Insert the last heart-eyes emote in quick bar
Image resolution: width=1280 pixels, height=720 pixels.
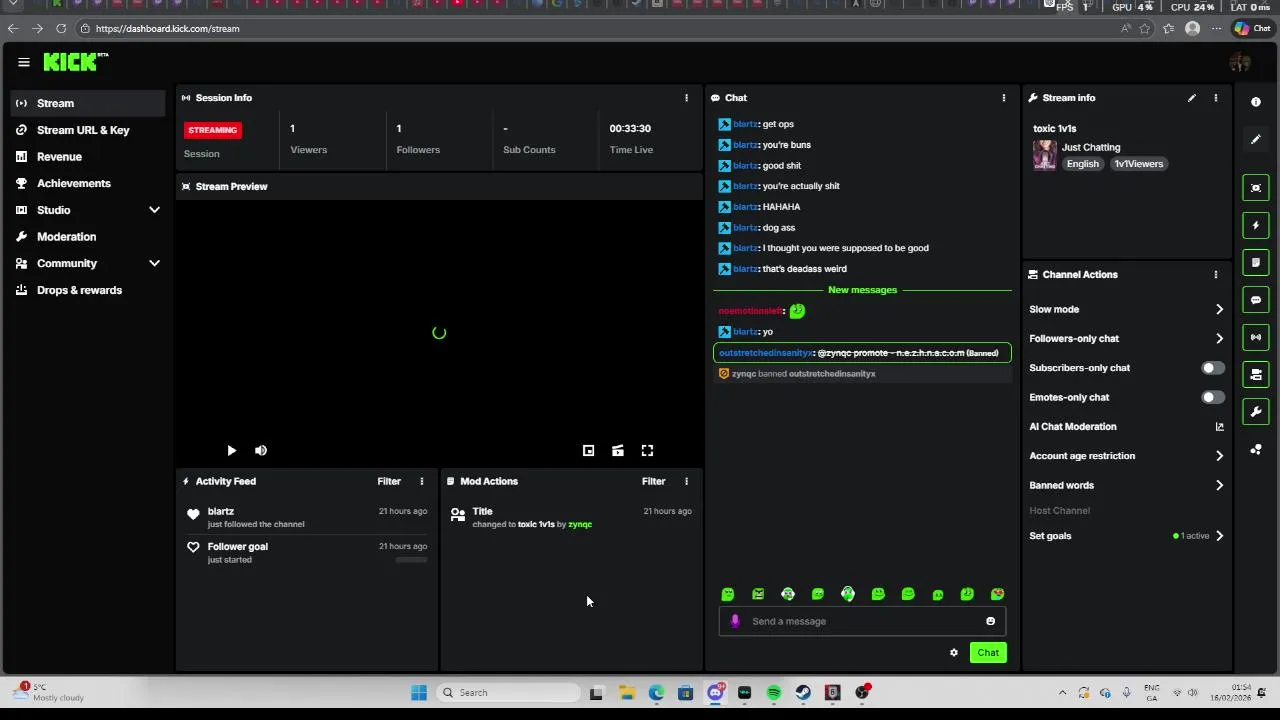click(x=998, y=595)
